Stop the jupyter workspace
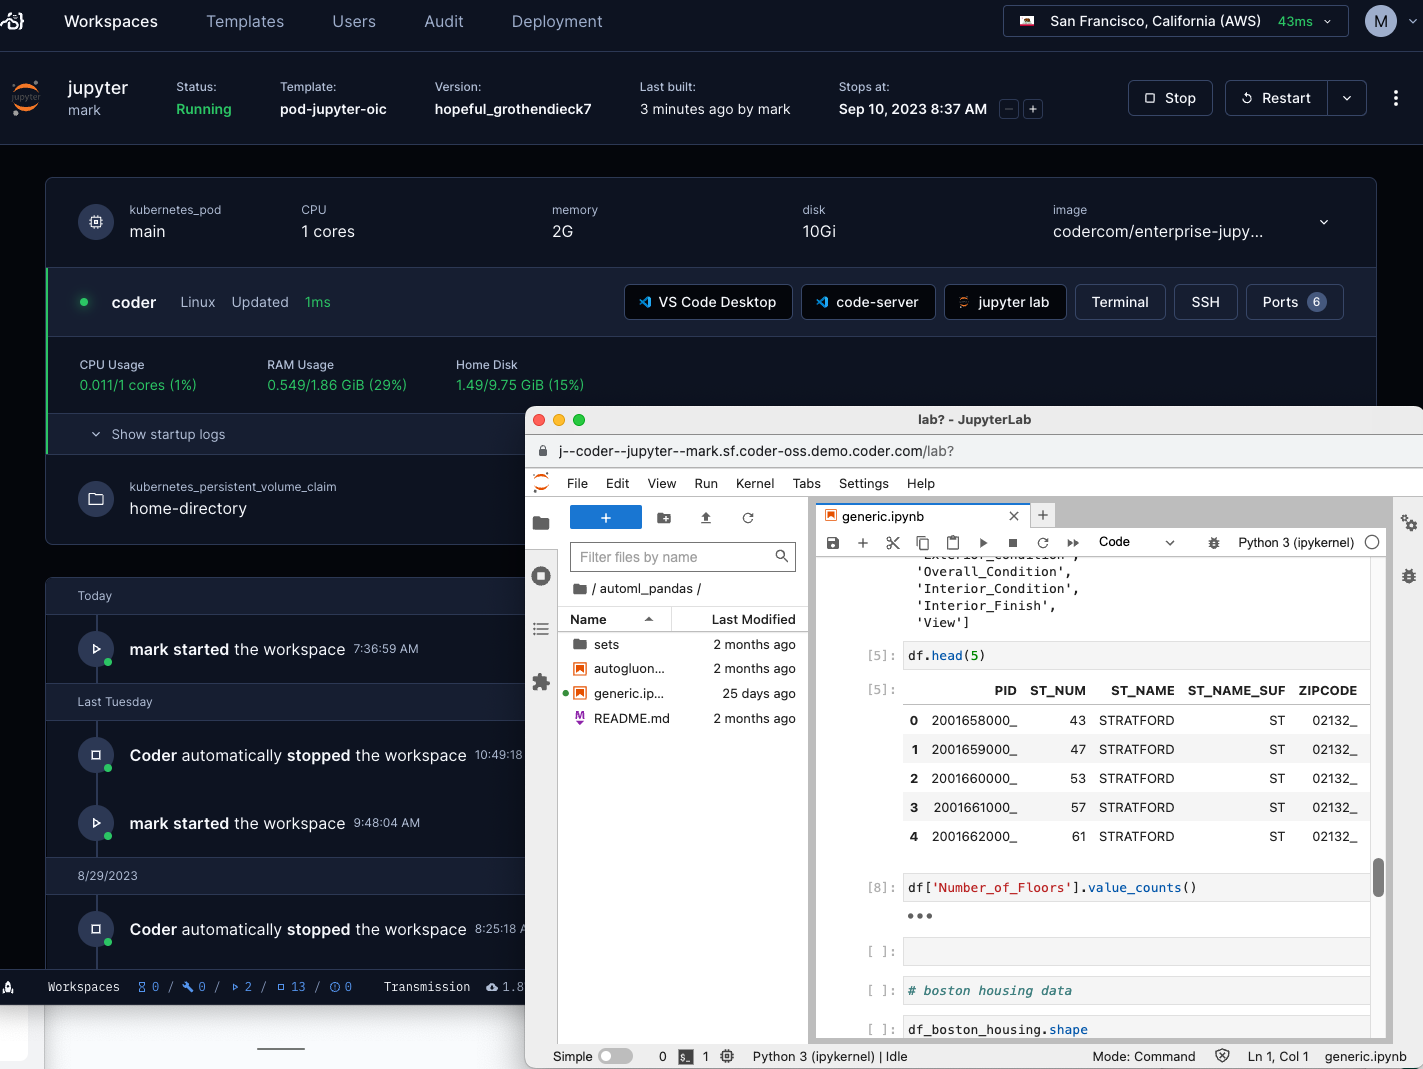 pos(1170,98)
